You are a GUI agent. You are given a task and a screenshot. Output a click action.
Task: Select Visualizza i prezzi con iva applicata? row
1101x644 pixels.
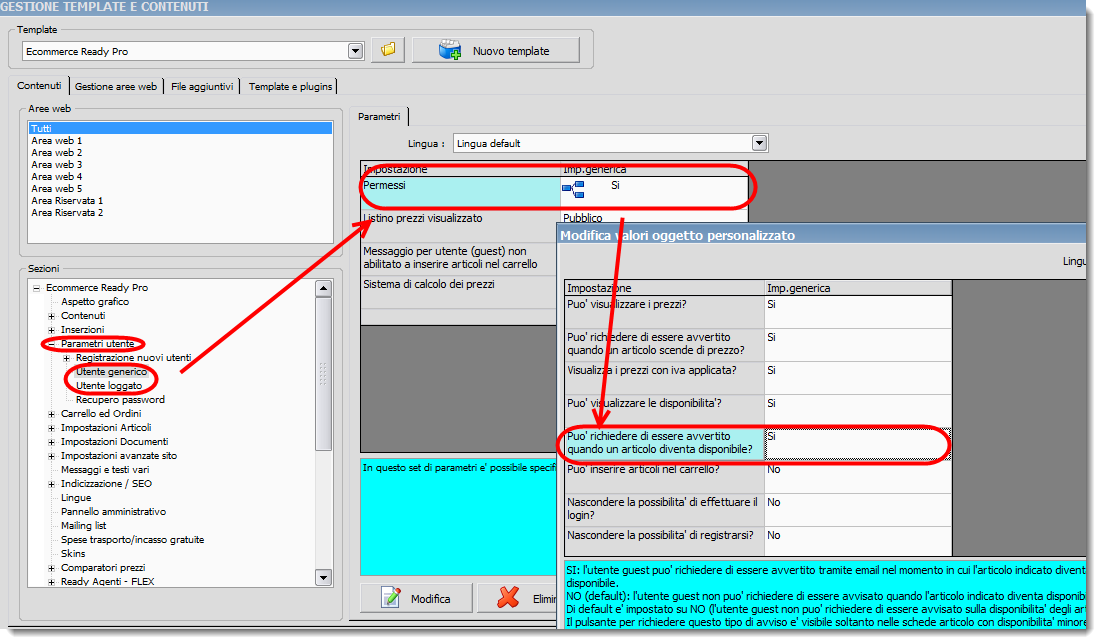pos(758,378)
